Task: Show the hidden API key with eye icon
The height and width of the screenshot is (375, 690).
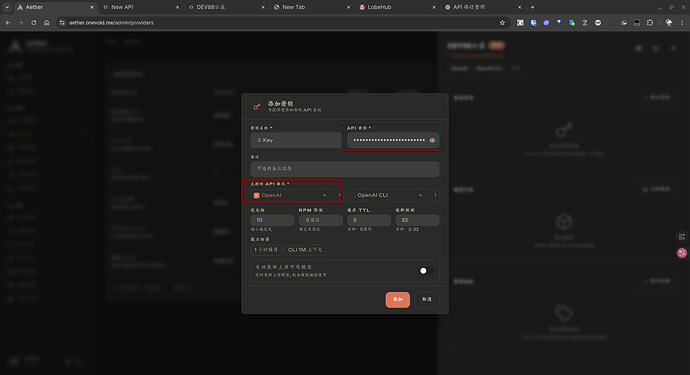Action: pos(432,140)
